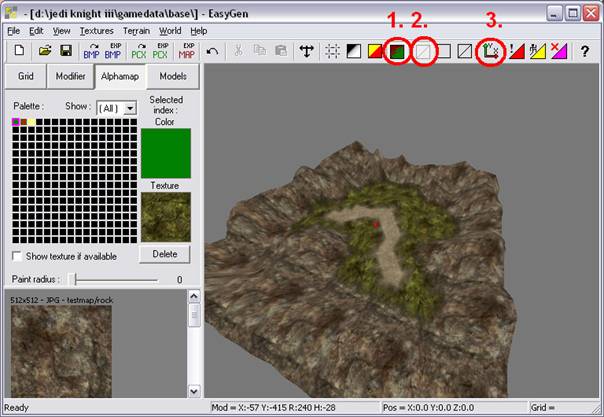Image resolution: width=604 pixels, height=417 pixels.
Task: Select the Alphamap tab
Action: [x=120, y=76]
